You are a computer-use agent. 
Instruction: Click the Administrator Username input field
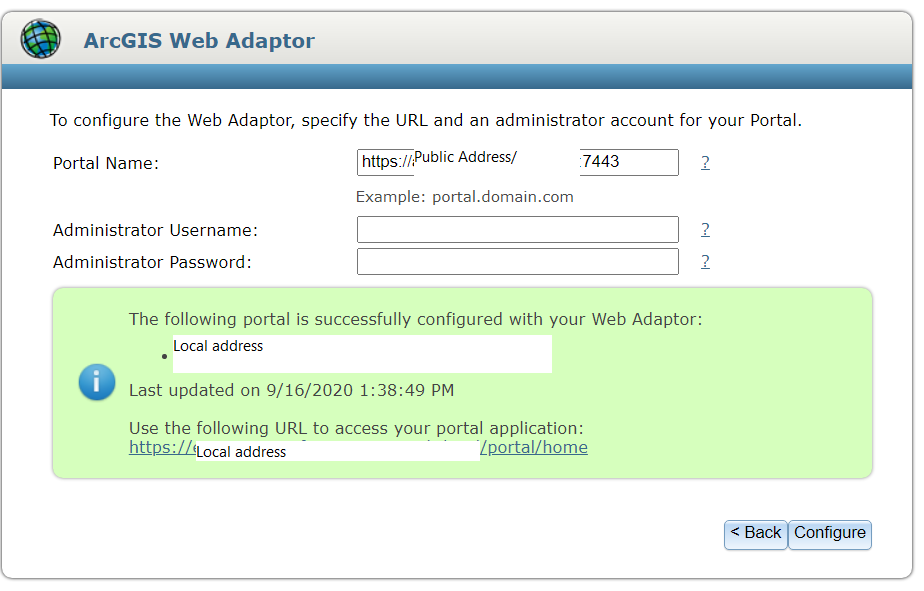coord(517,229)
